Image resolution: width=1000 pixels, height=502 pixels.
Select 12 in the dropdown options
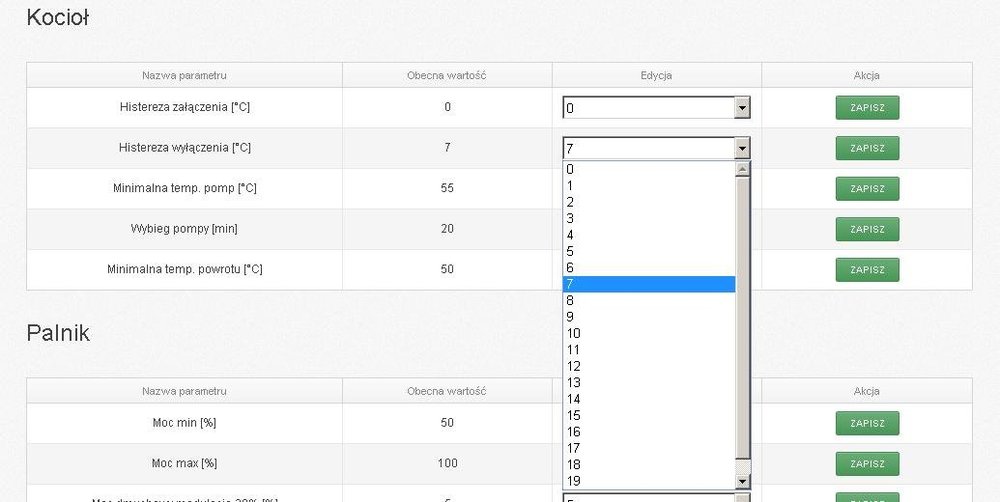[x=648, y=366]
